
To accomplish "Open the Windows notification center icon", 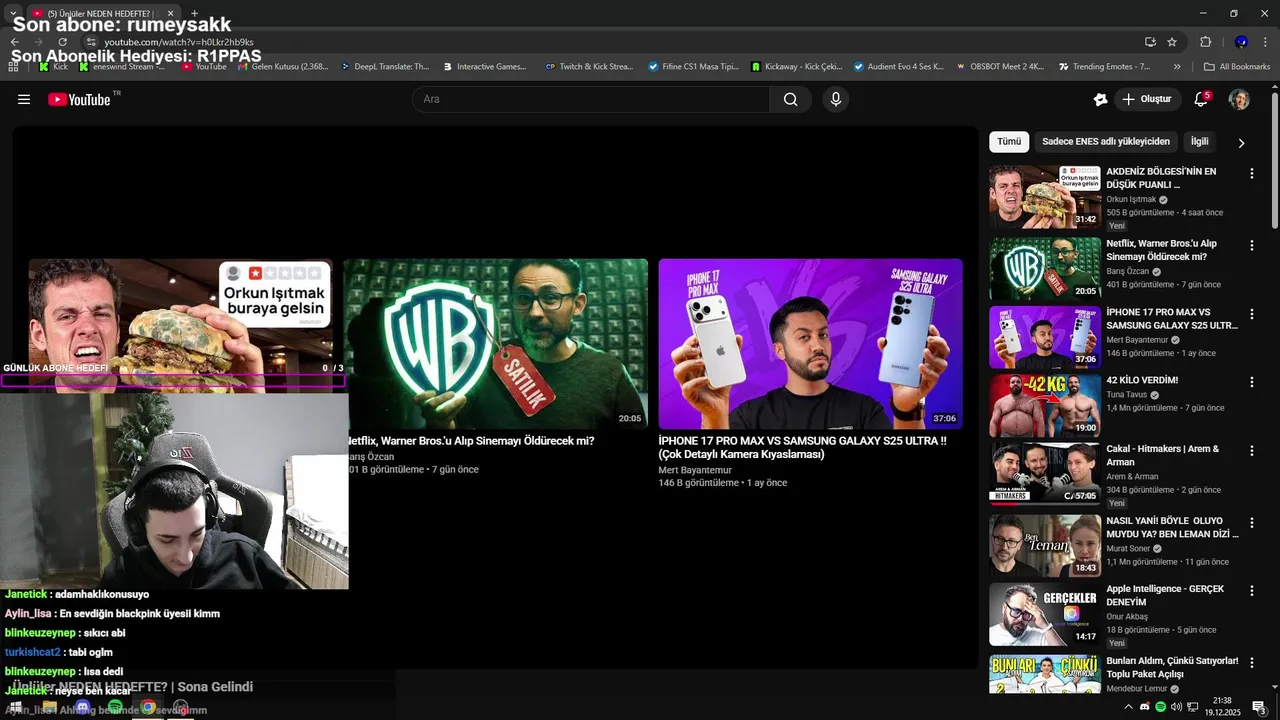I will (x=1262, y=707).
